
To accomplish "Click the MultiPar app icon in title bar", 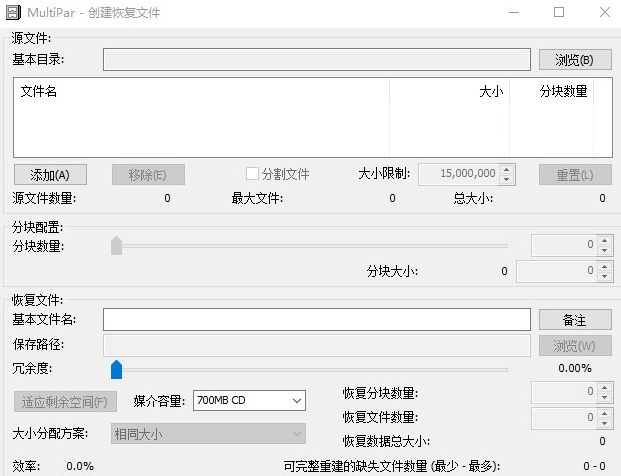I will tap(13, 12).
